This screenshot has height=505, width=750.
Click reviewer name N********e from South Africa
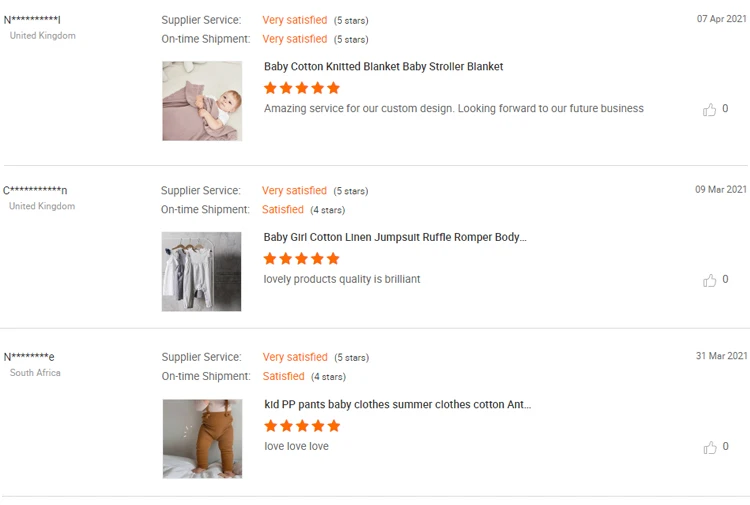(29, 357)
